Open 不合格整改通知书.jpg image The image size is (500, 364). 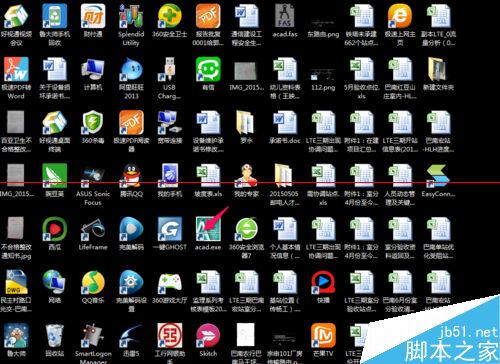click(x=16, y=229)
